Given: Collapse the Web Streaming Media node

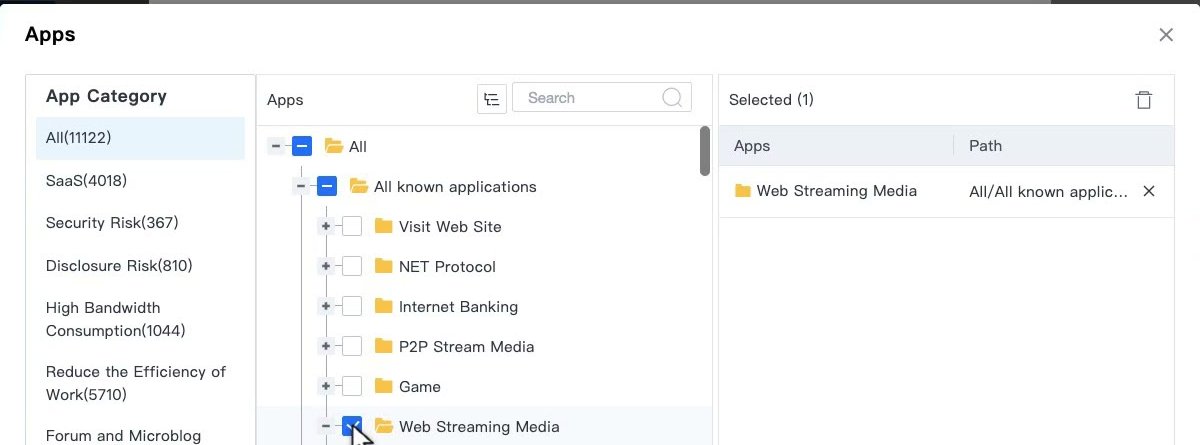Looking at the screenshot, I should pyautogui.click(x=326, y=426).
